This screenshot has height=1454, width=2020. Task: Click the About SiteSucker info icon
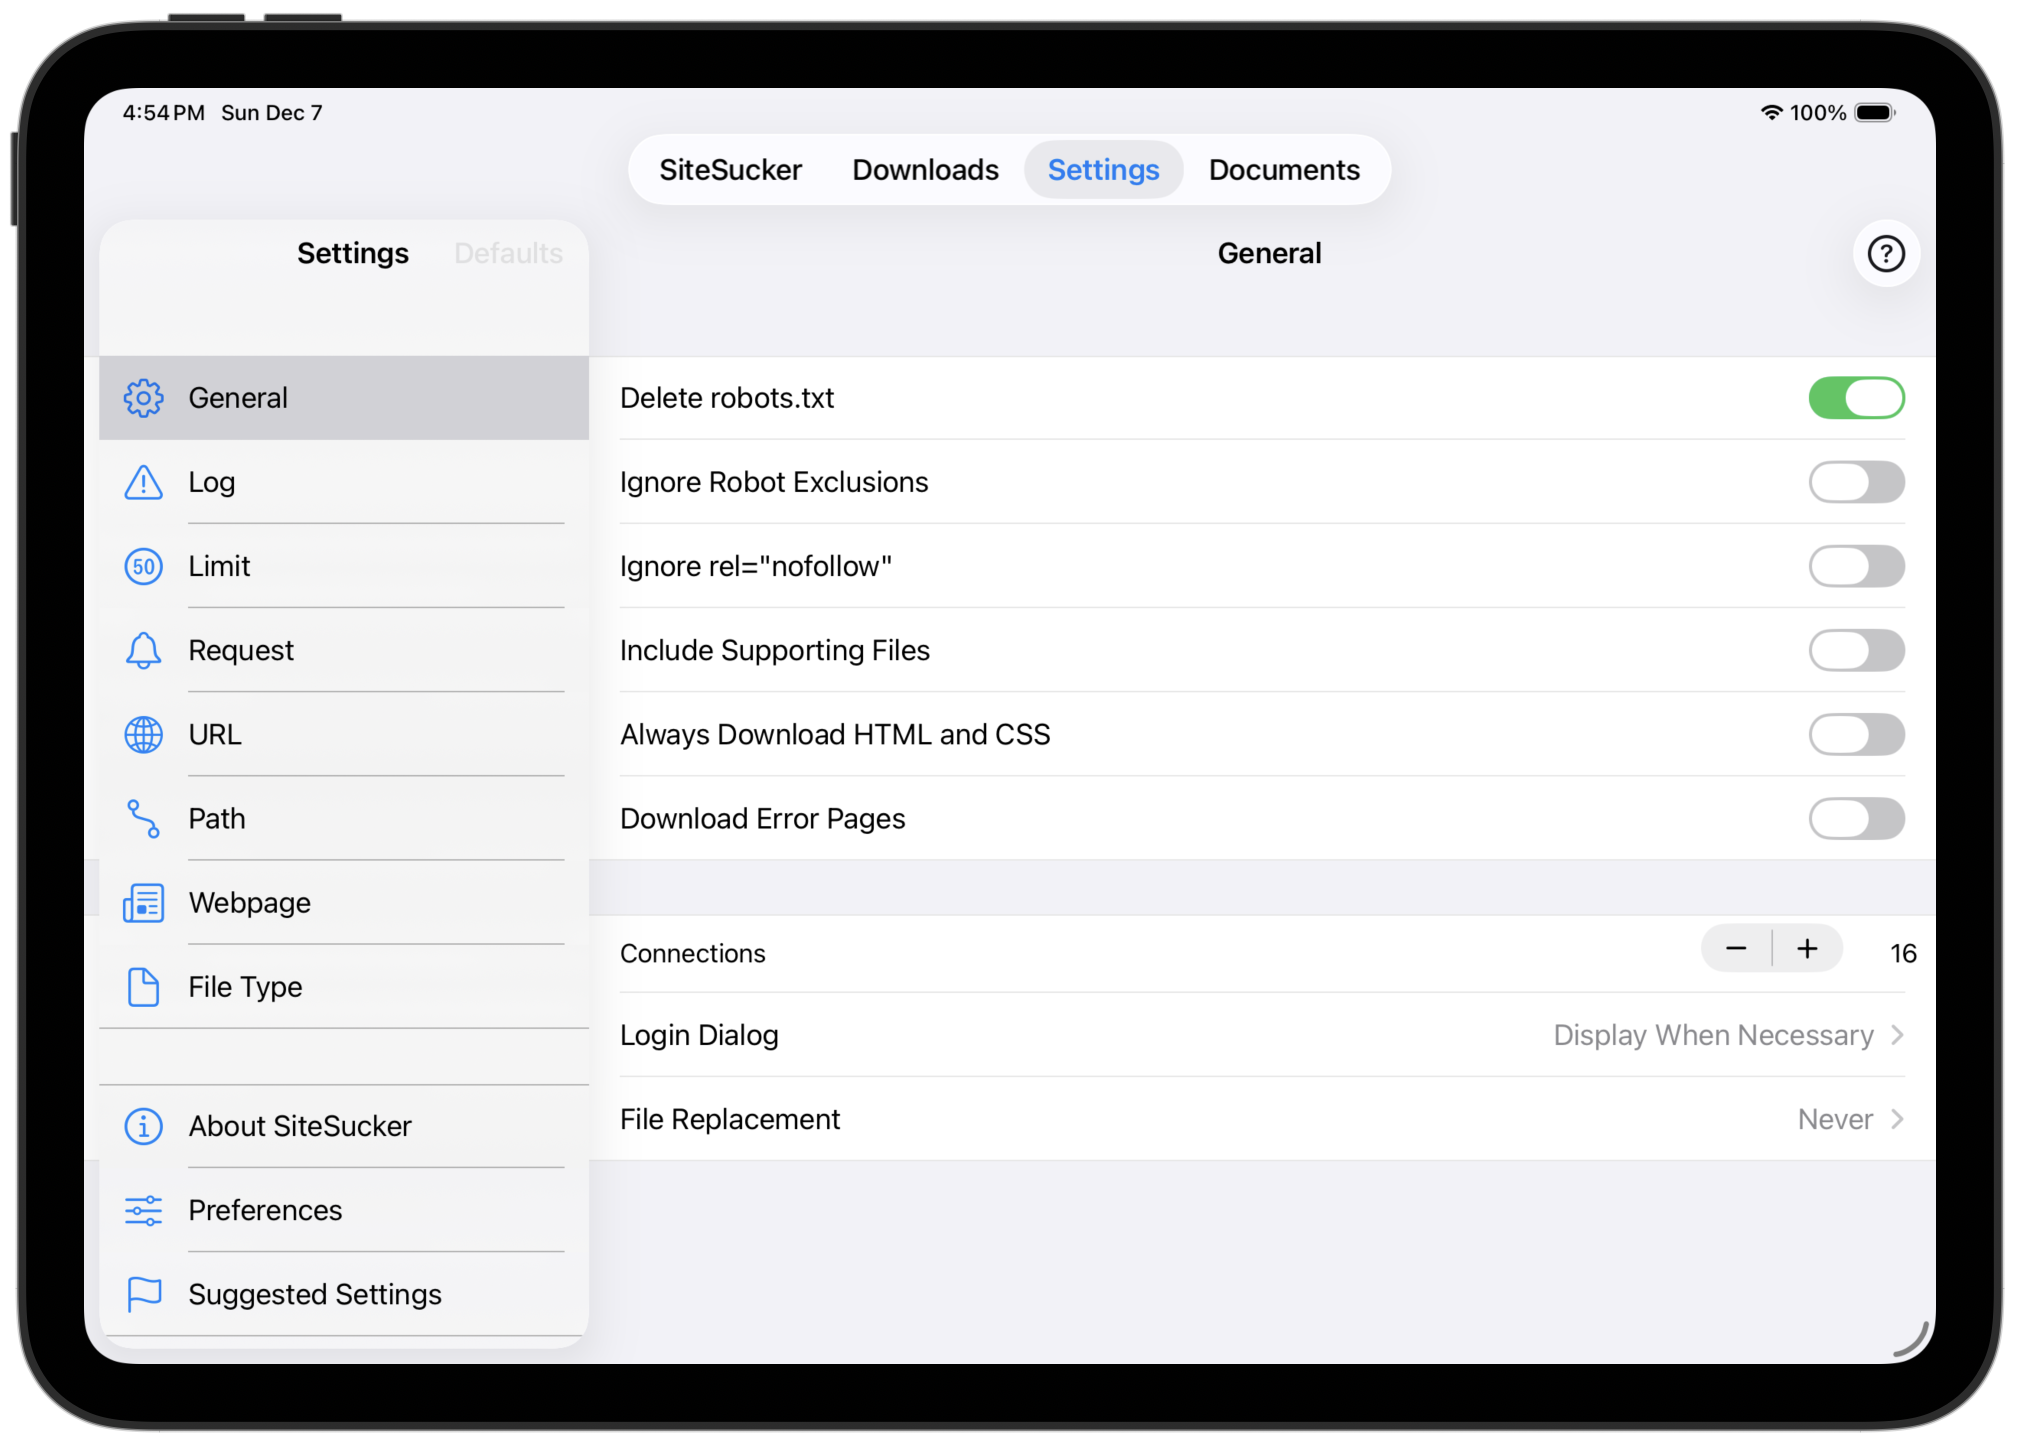[x=143, y=1126]
